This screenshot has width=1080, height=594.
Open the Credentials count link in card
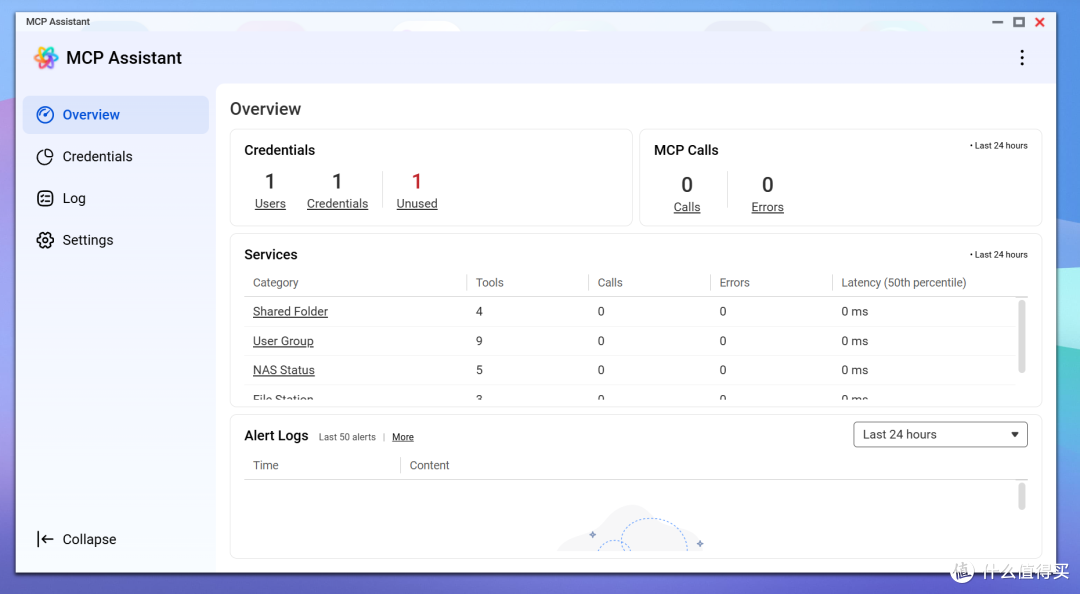coord(338,204)
